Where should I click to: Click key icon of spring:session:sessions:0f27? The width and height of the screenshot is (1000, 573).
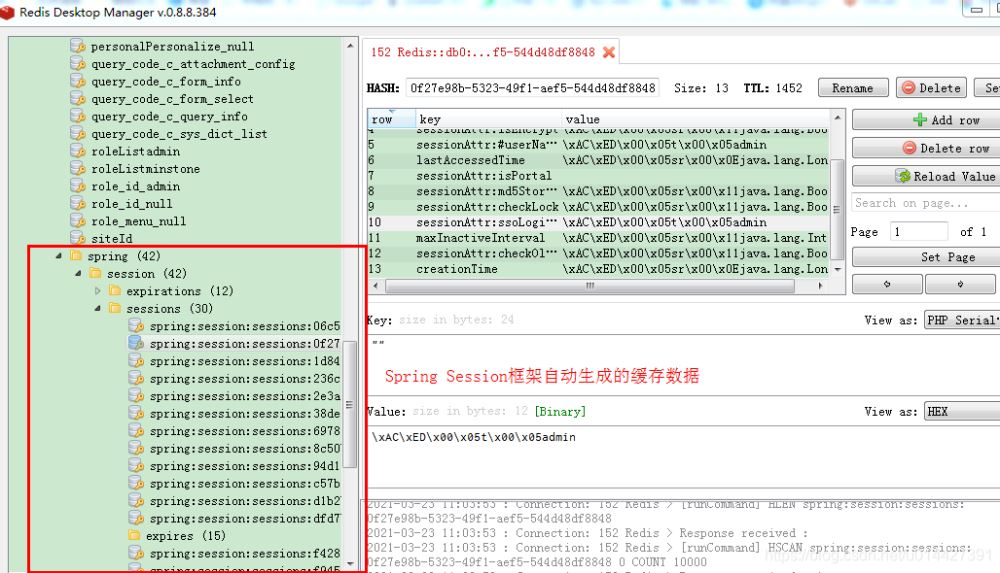[x=136, y=343]
